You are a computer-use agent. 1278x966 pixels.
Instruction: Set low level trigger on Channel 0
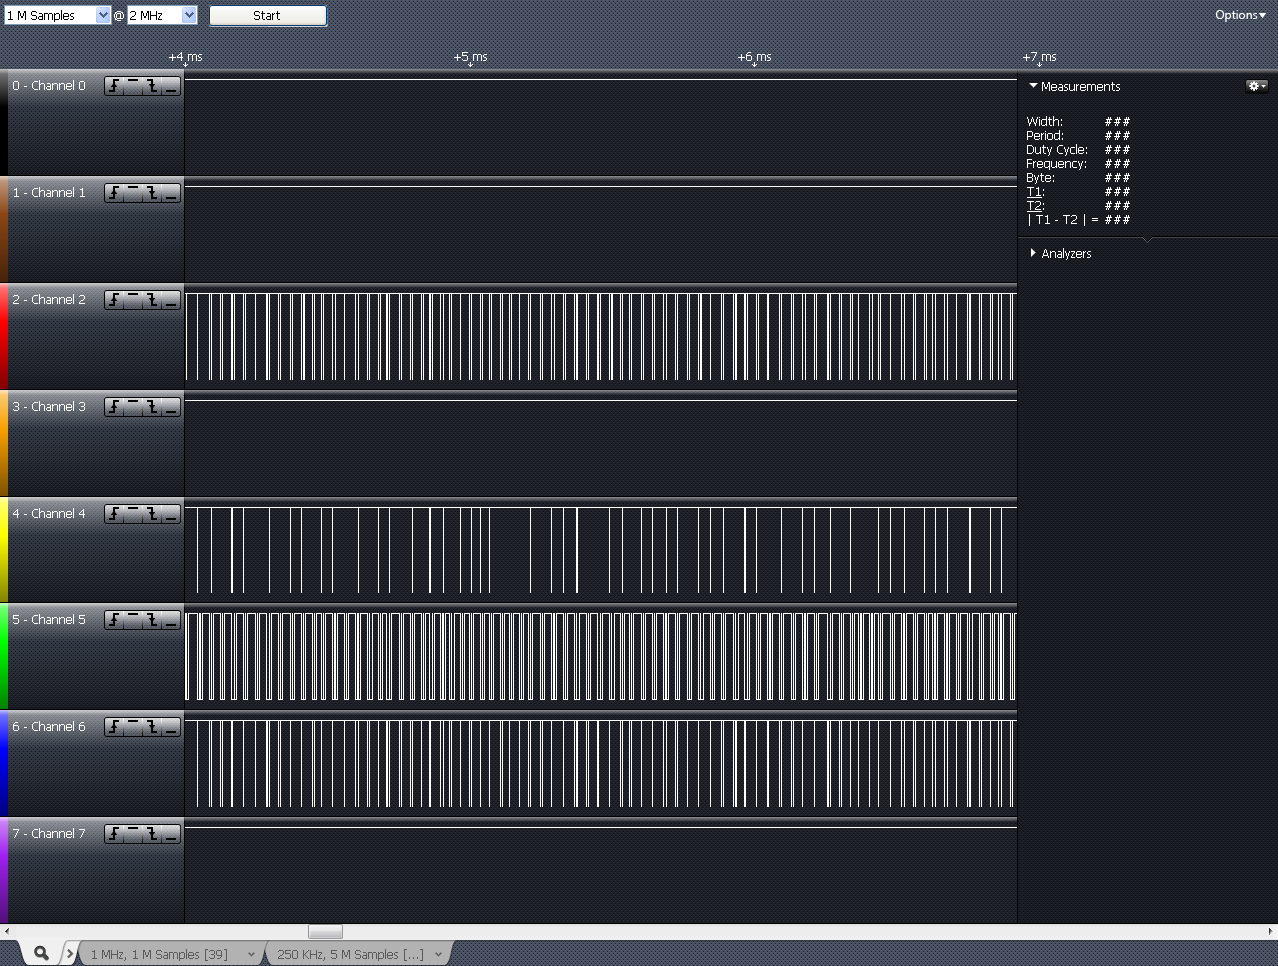coord(171,86)
